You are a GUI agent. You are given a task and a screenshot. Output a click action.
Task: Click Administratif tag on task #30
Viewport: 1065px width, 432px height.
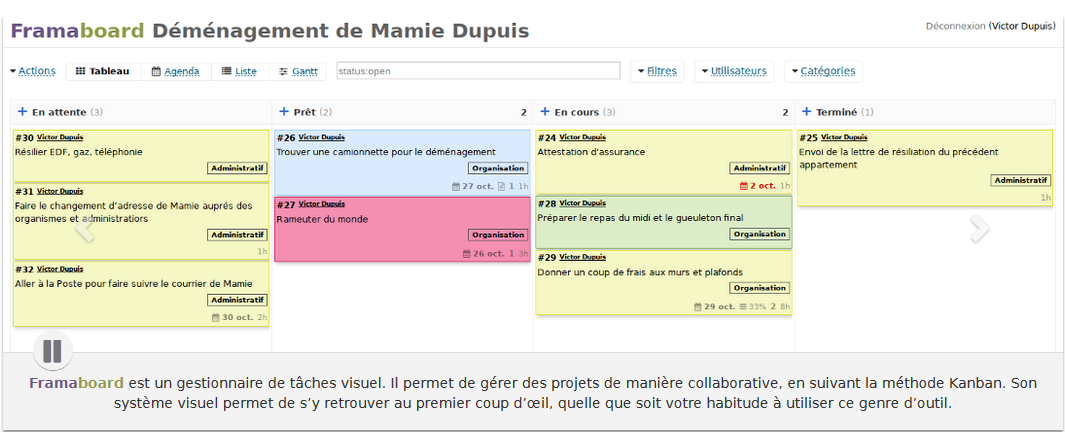(x=237, y=168)
